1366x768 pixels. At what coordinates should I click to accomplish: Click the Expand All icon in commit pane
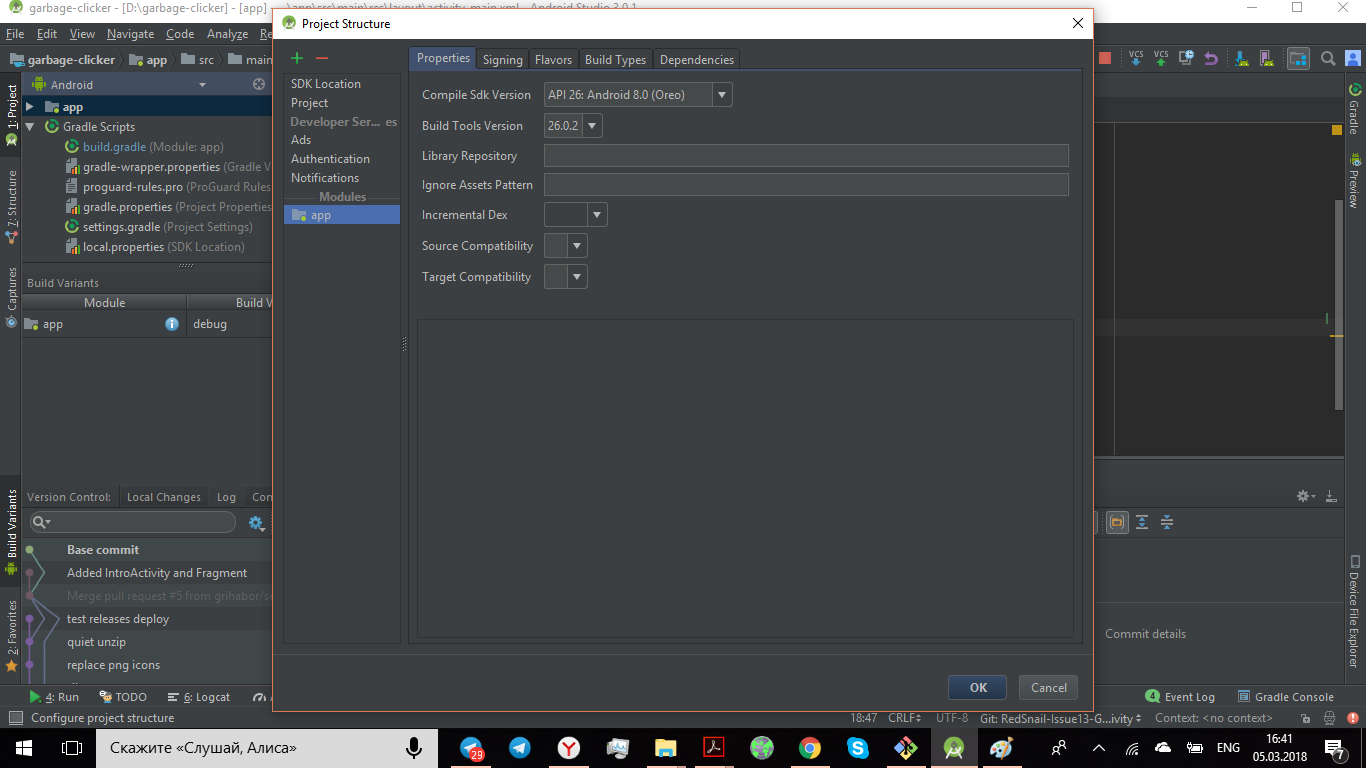tap(1141, 522)
